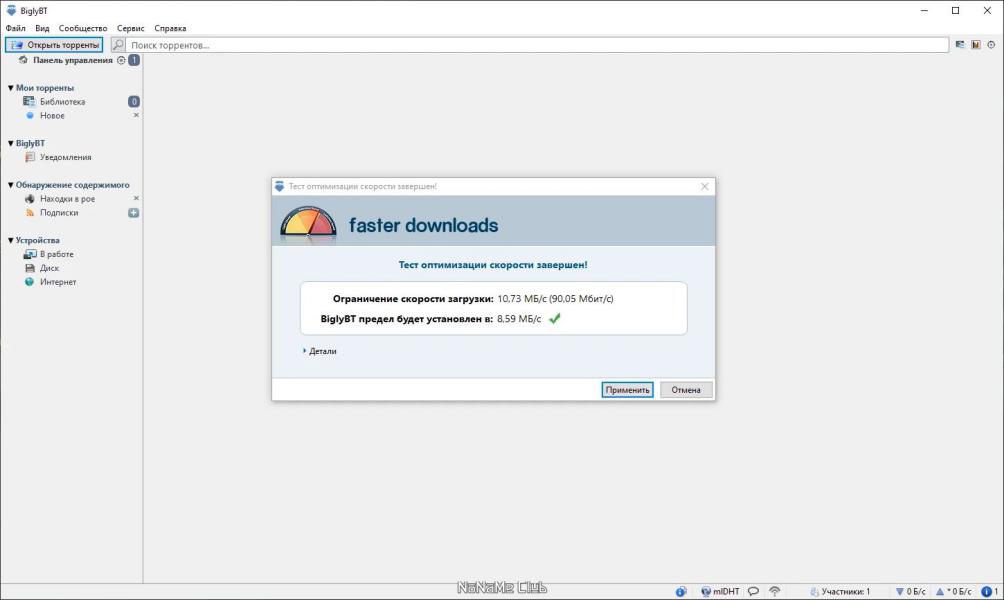Minimize the BiglyBT main window
Screen dimensions: 1004x600
(924, 10)
